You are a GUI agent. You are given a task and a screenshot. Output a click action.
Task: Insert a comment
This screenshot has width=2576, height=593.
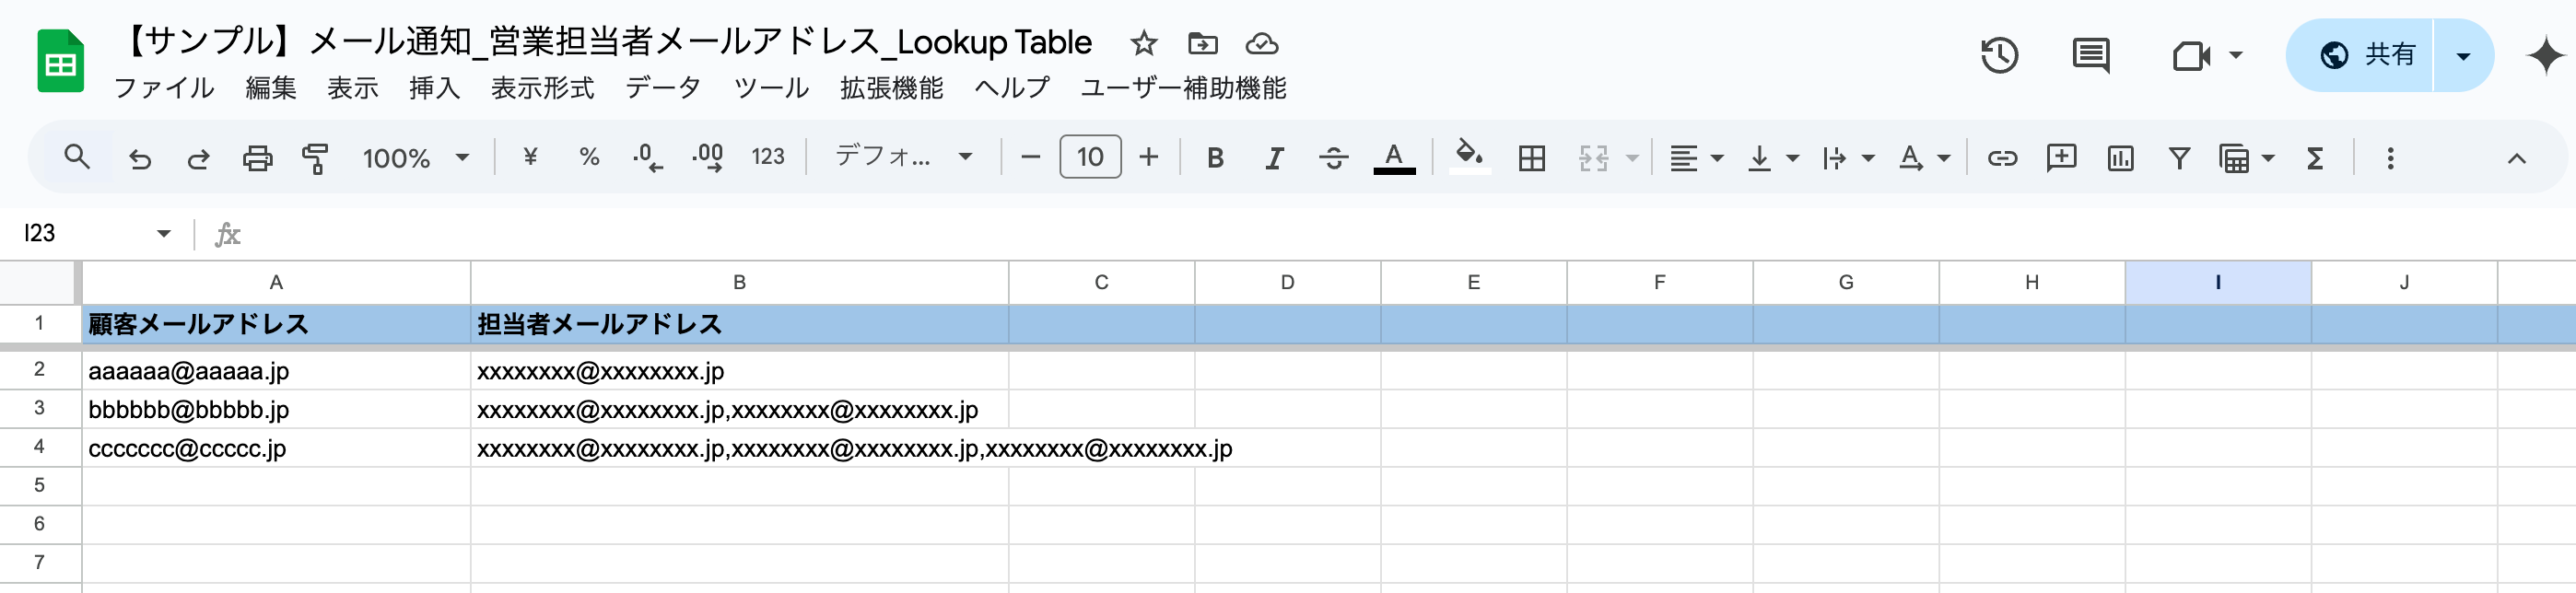pyautogui.click(x=2060, y=158)
